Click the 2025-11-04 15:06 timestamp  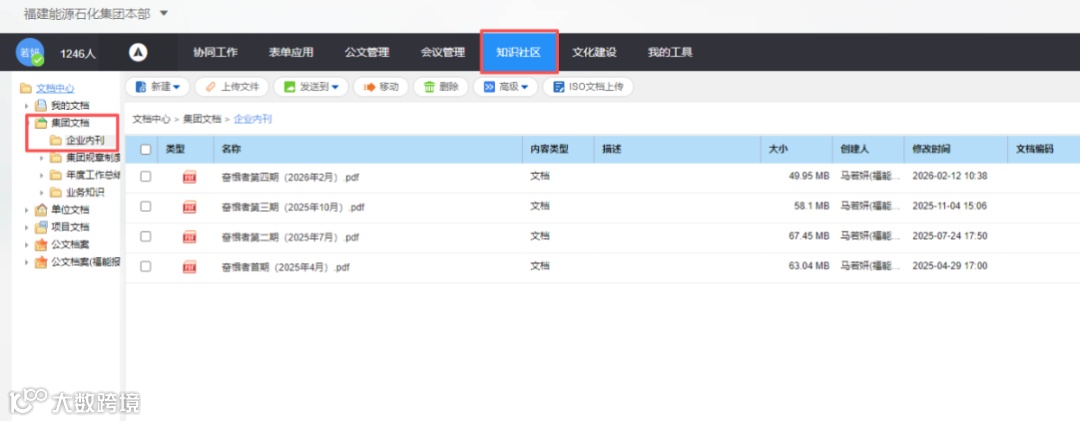[950, 206]
